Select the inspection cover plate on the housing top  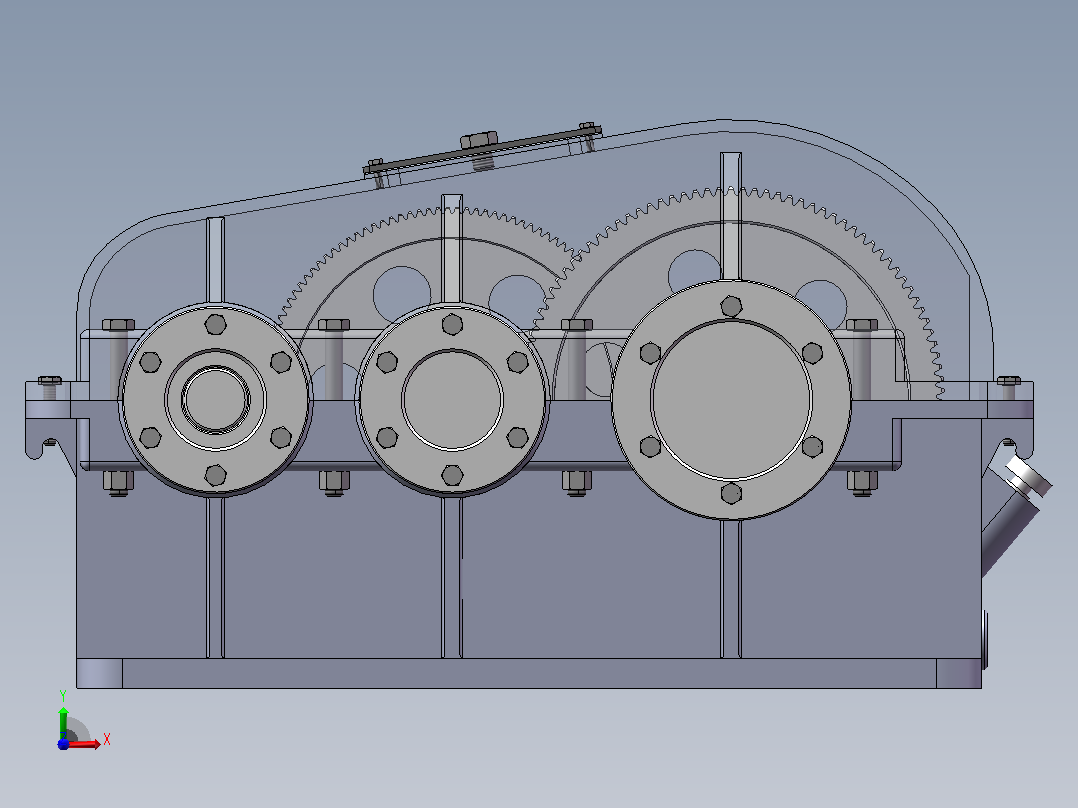[x=483, y=149]
